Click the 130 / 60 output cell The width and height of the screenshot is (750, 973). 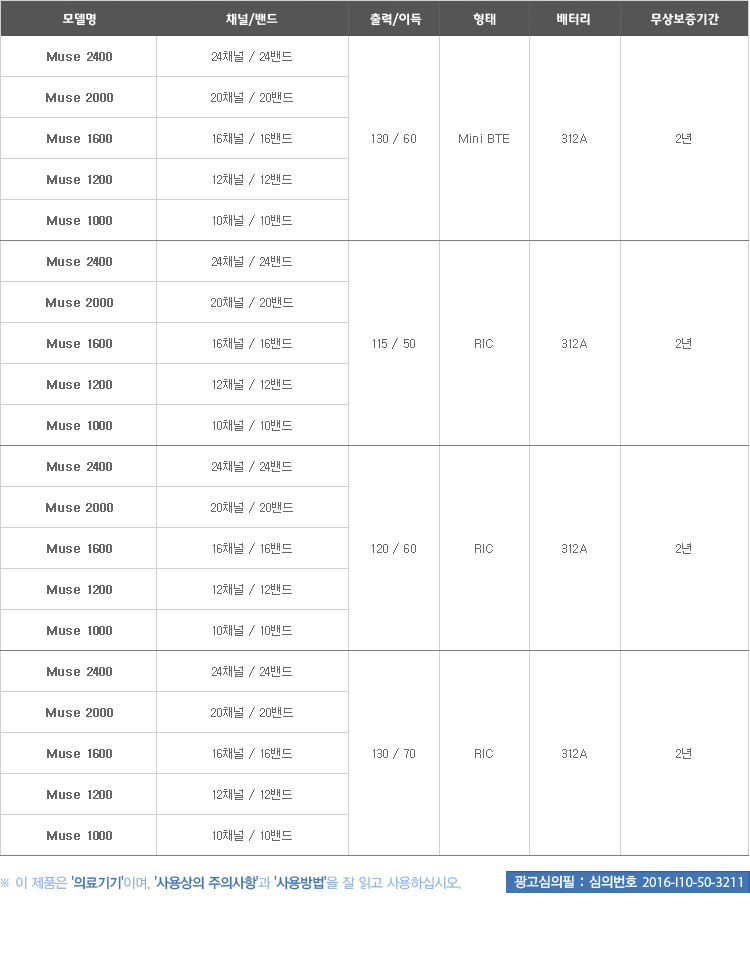coord(394,138)
